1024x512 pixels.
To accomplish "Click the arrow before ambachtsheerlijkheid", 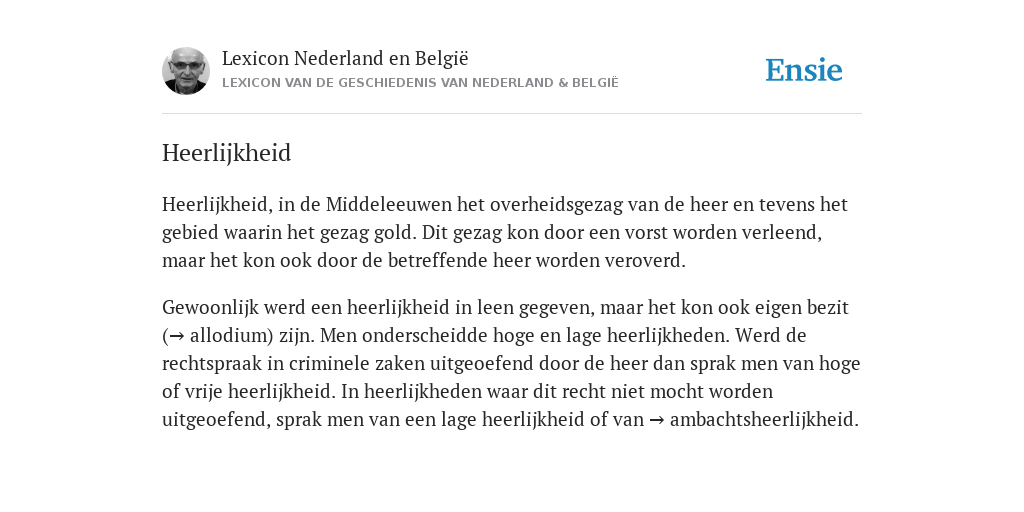I will tap(656, 420).
